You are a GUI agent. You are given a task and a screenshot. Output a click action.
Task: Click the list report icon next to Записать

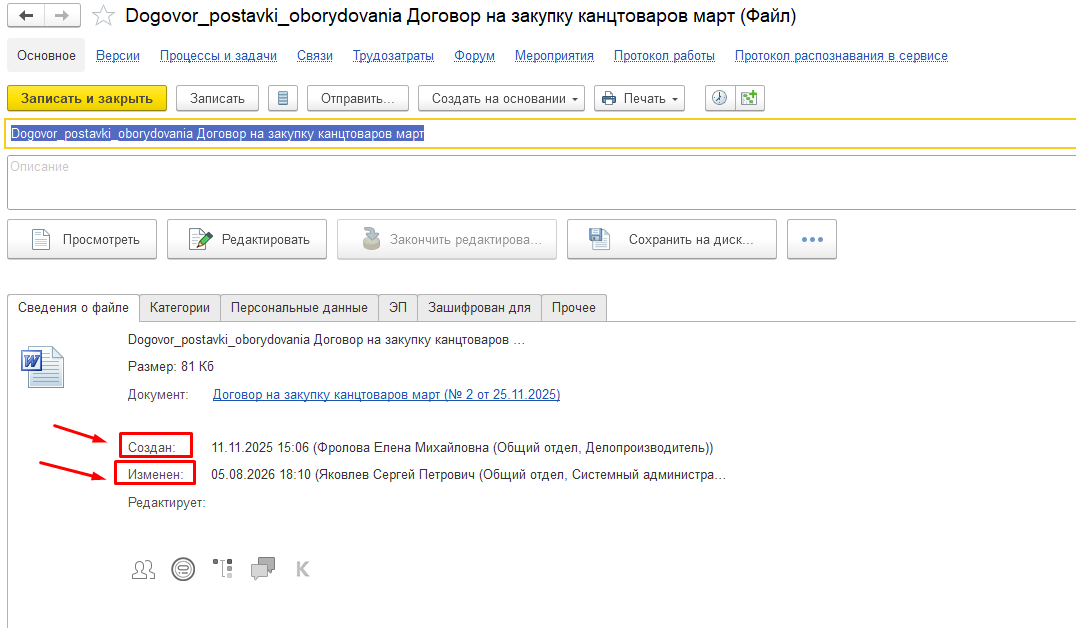click(283, 98)
